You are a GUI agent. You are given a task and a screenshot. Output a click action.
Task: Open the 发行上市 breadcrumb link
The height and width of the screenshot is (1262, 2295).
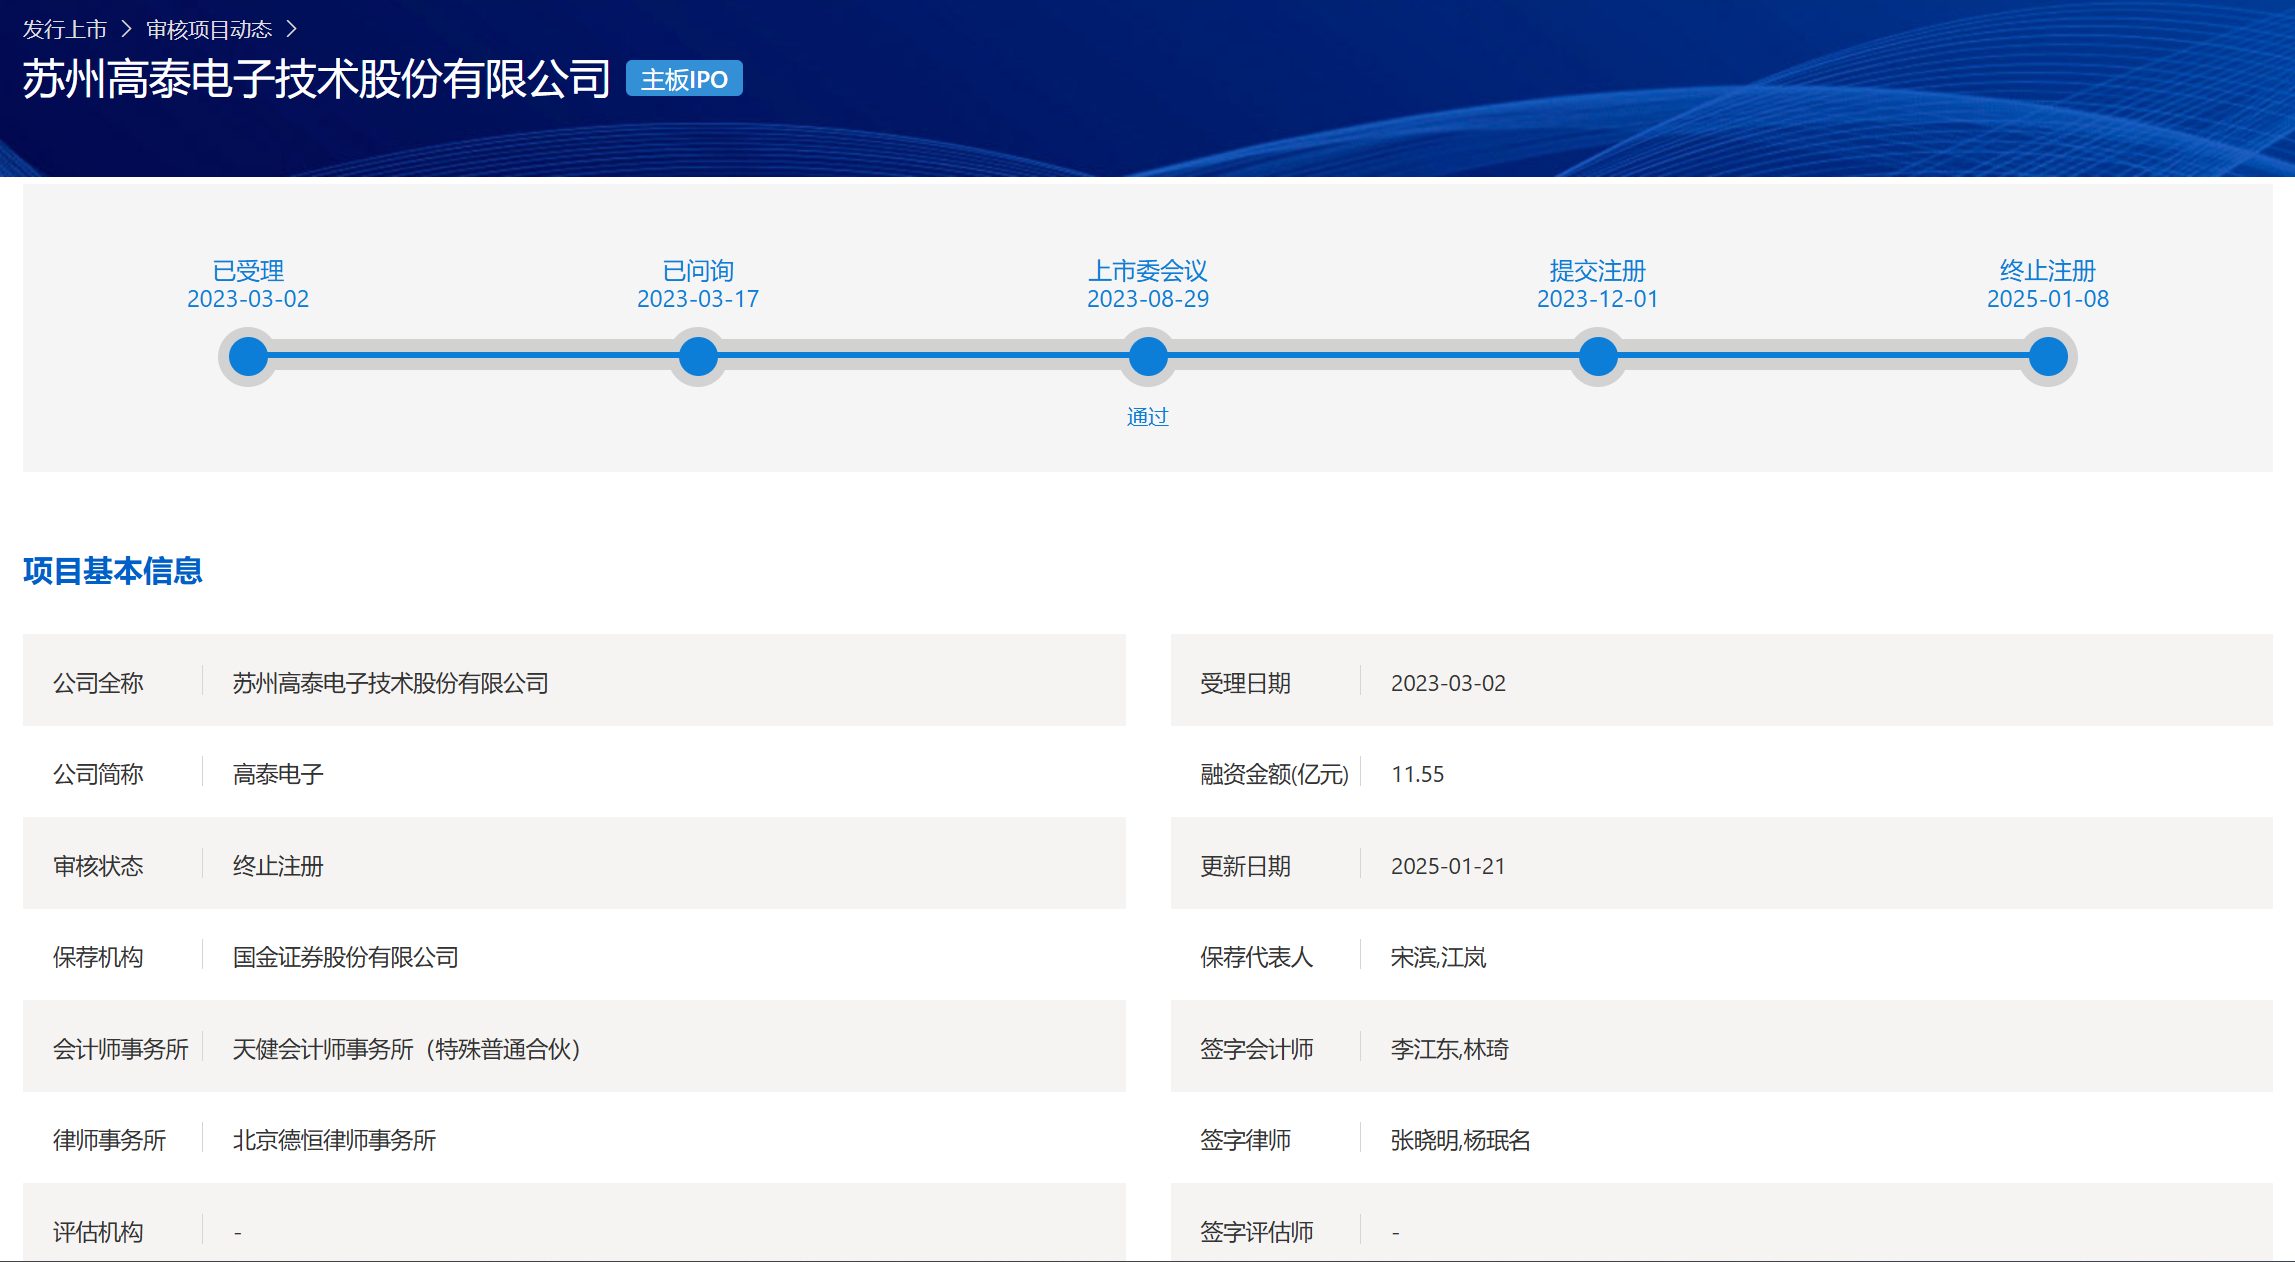tap(65, 30)
